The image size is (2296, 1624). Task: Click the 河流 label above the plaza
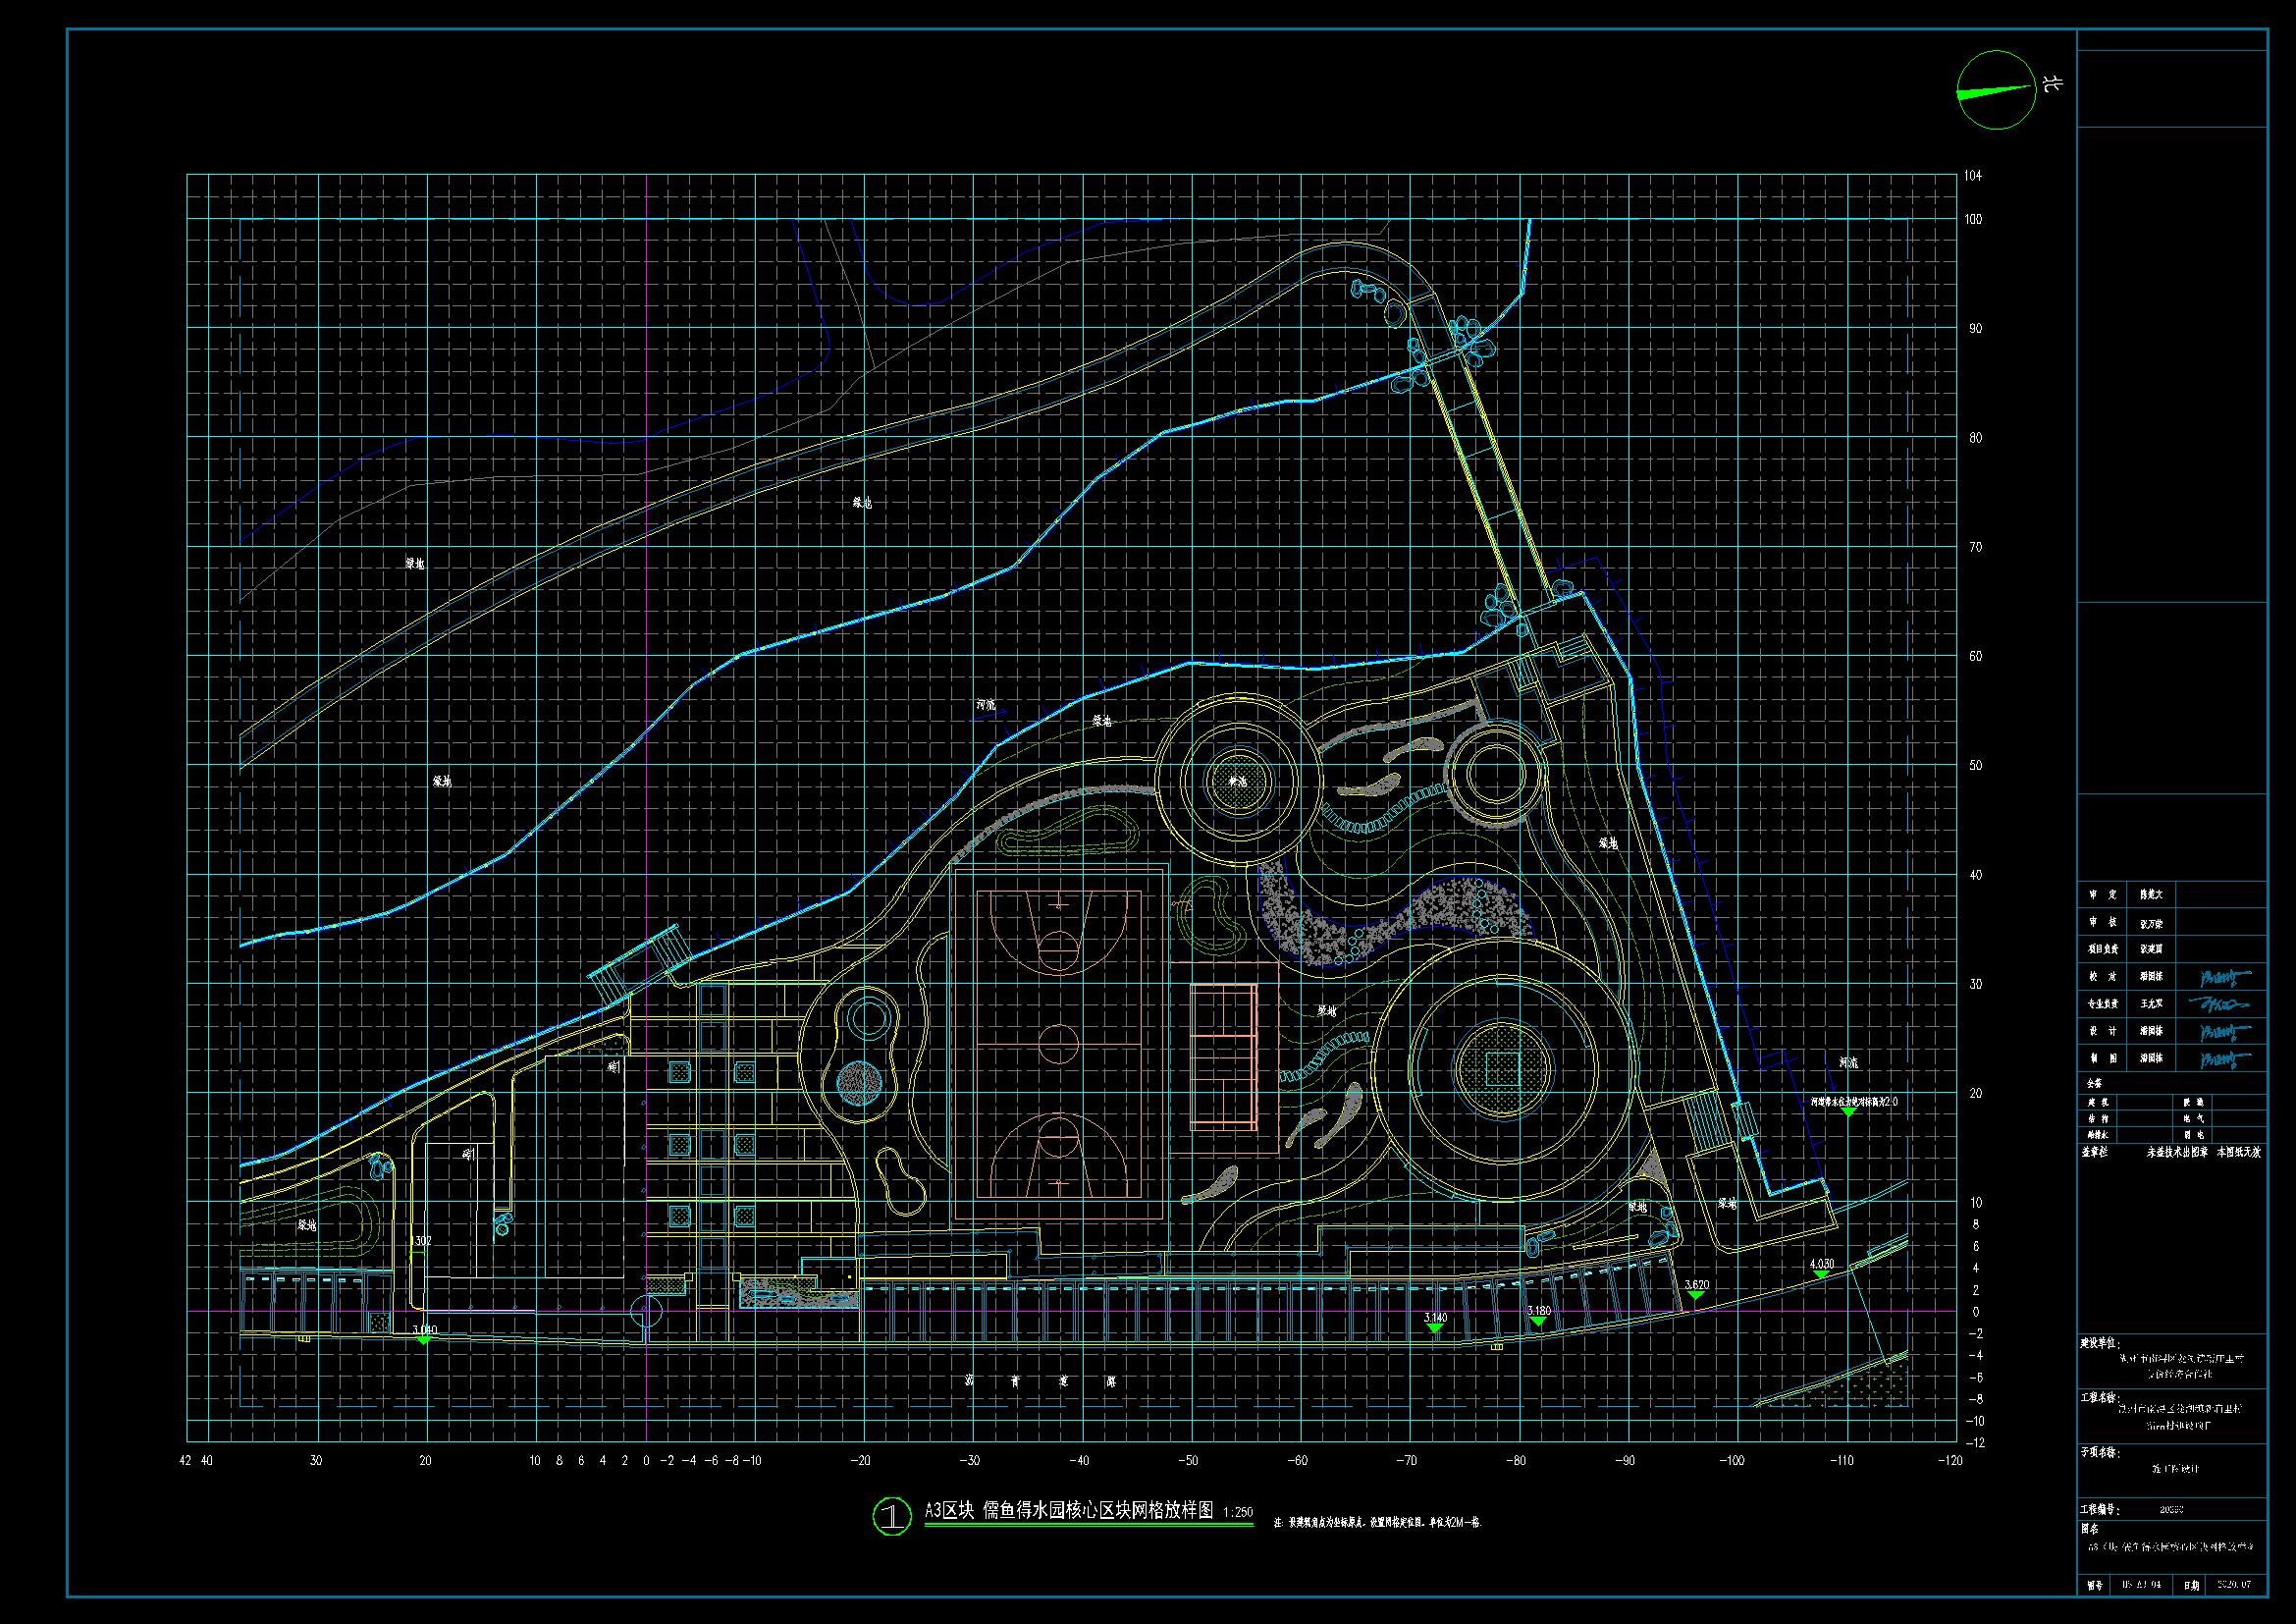(986, 705)
